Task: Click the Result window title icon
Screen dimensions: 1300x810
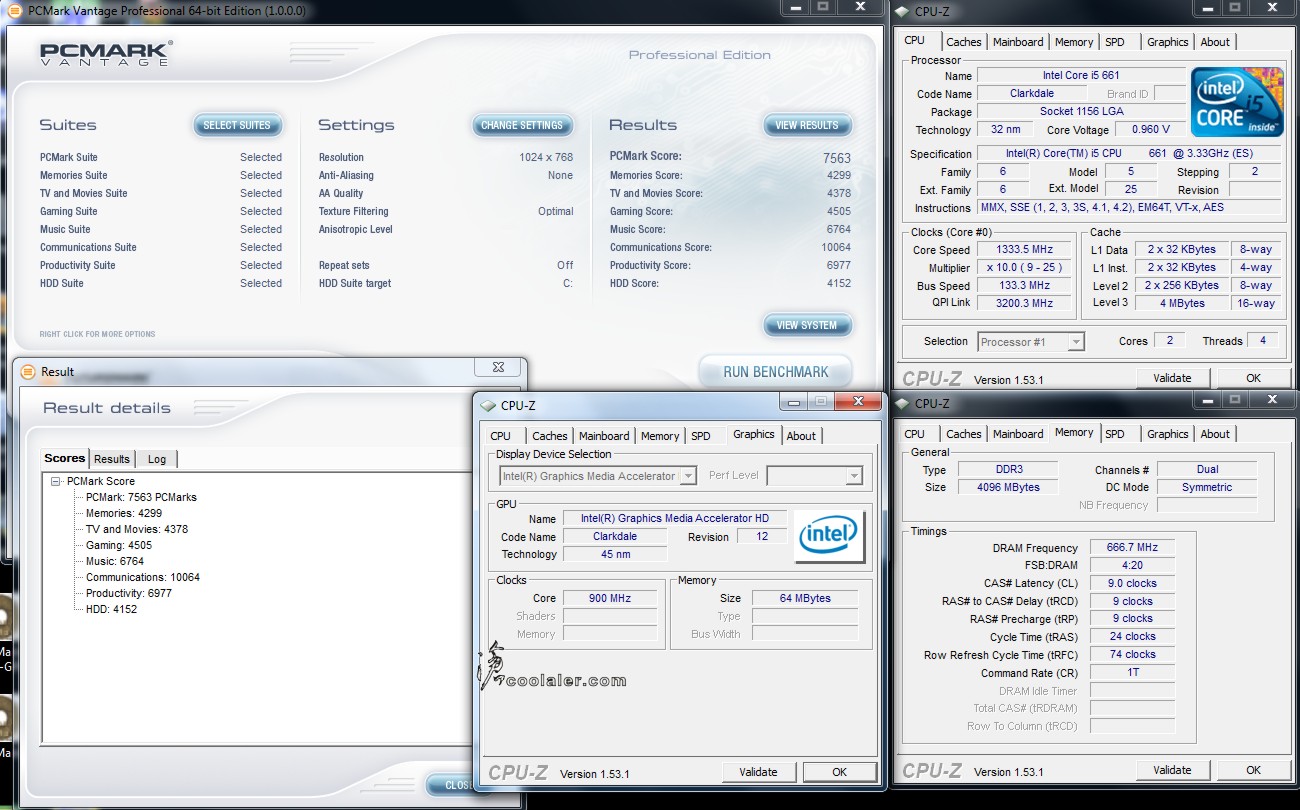Action: pyautogui.click(x=28, y=371)
